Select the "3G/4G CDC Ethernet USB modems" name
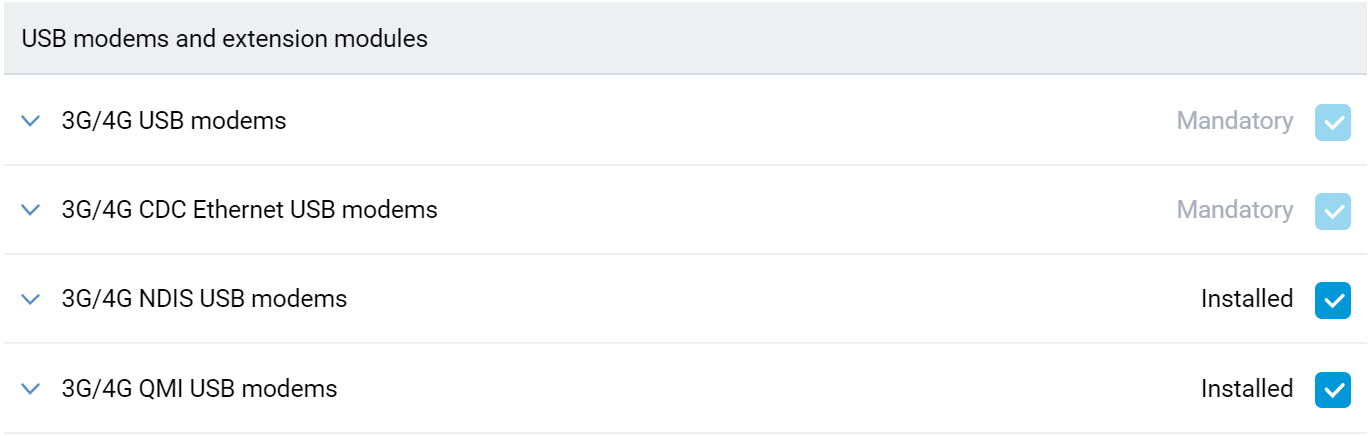This screenshot has width=1368, height=436. pyautogui.click(x=250, y=210)
